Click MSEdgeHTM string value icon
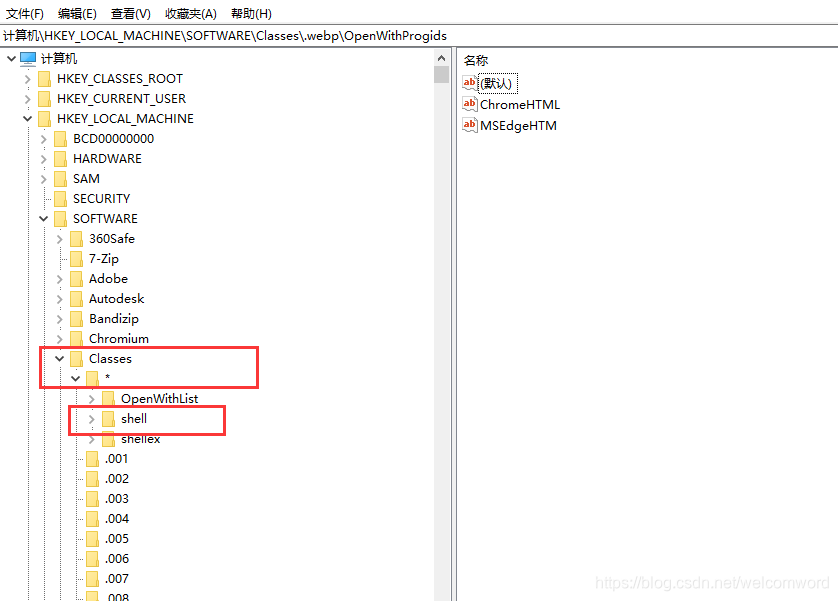 (470, 125)
